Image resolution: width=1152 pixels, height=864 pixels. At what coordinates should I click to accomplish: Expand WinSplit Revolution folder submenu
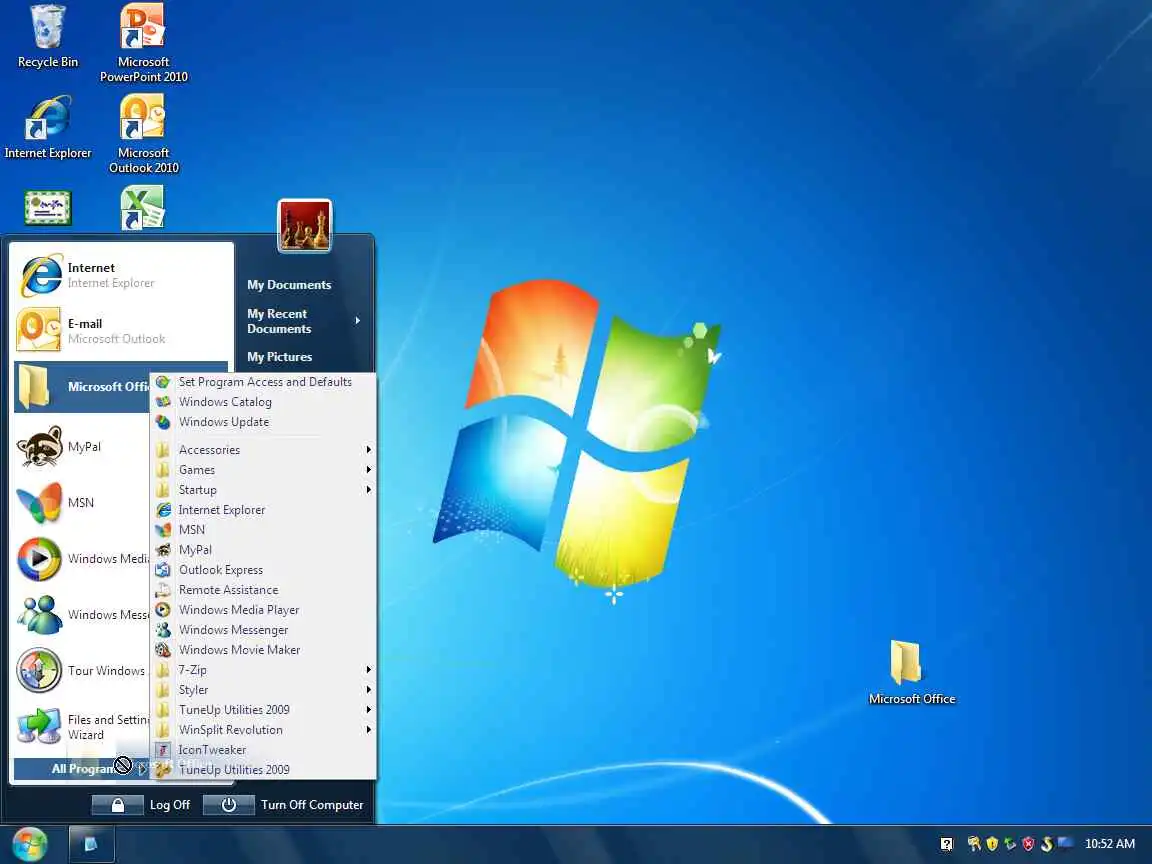point(264,730)
